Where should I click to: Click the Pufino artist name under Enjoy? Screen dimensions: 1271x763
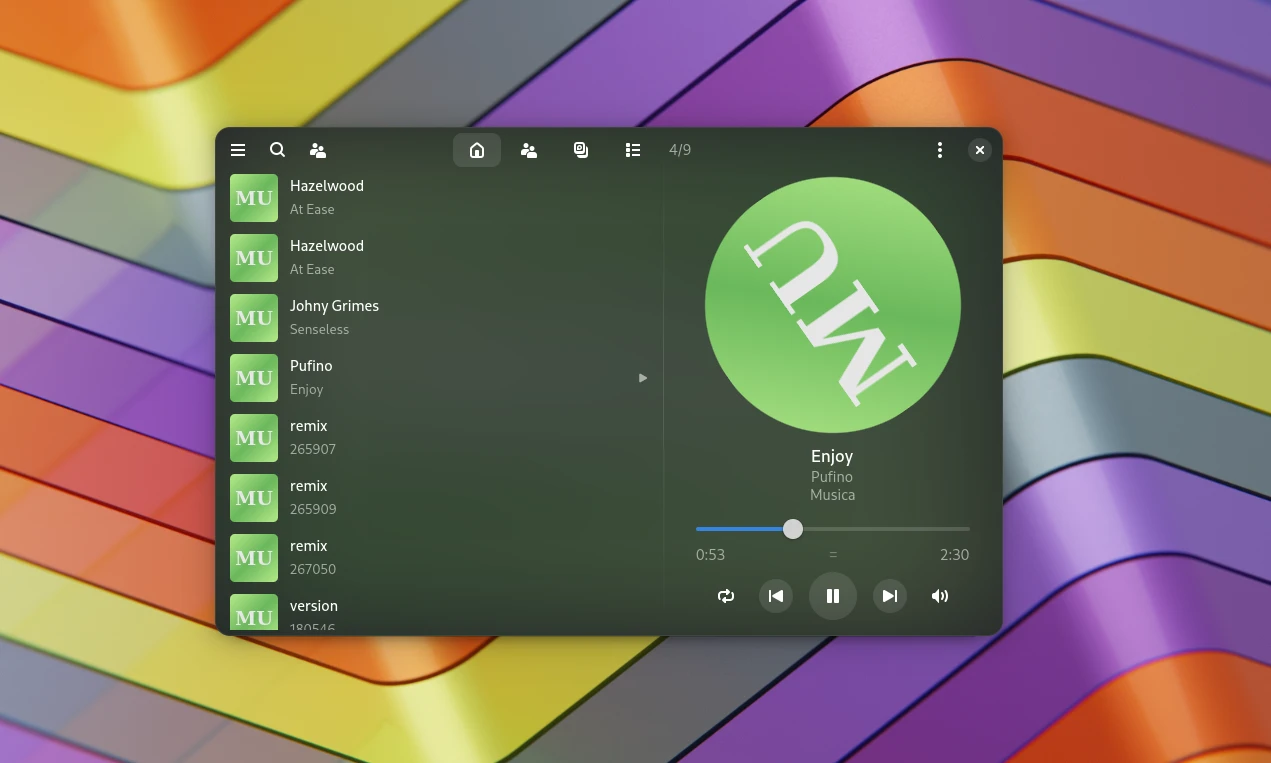(x=832, y=477)
